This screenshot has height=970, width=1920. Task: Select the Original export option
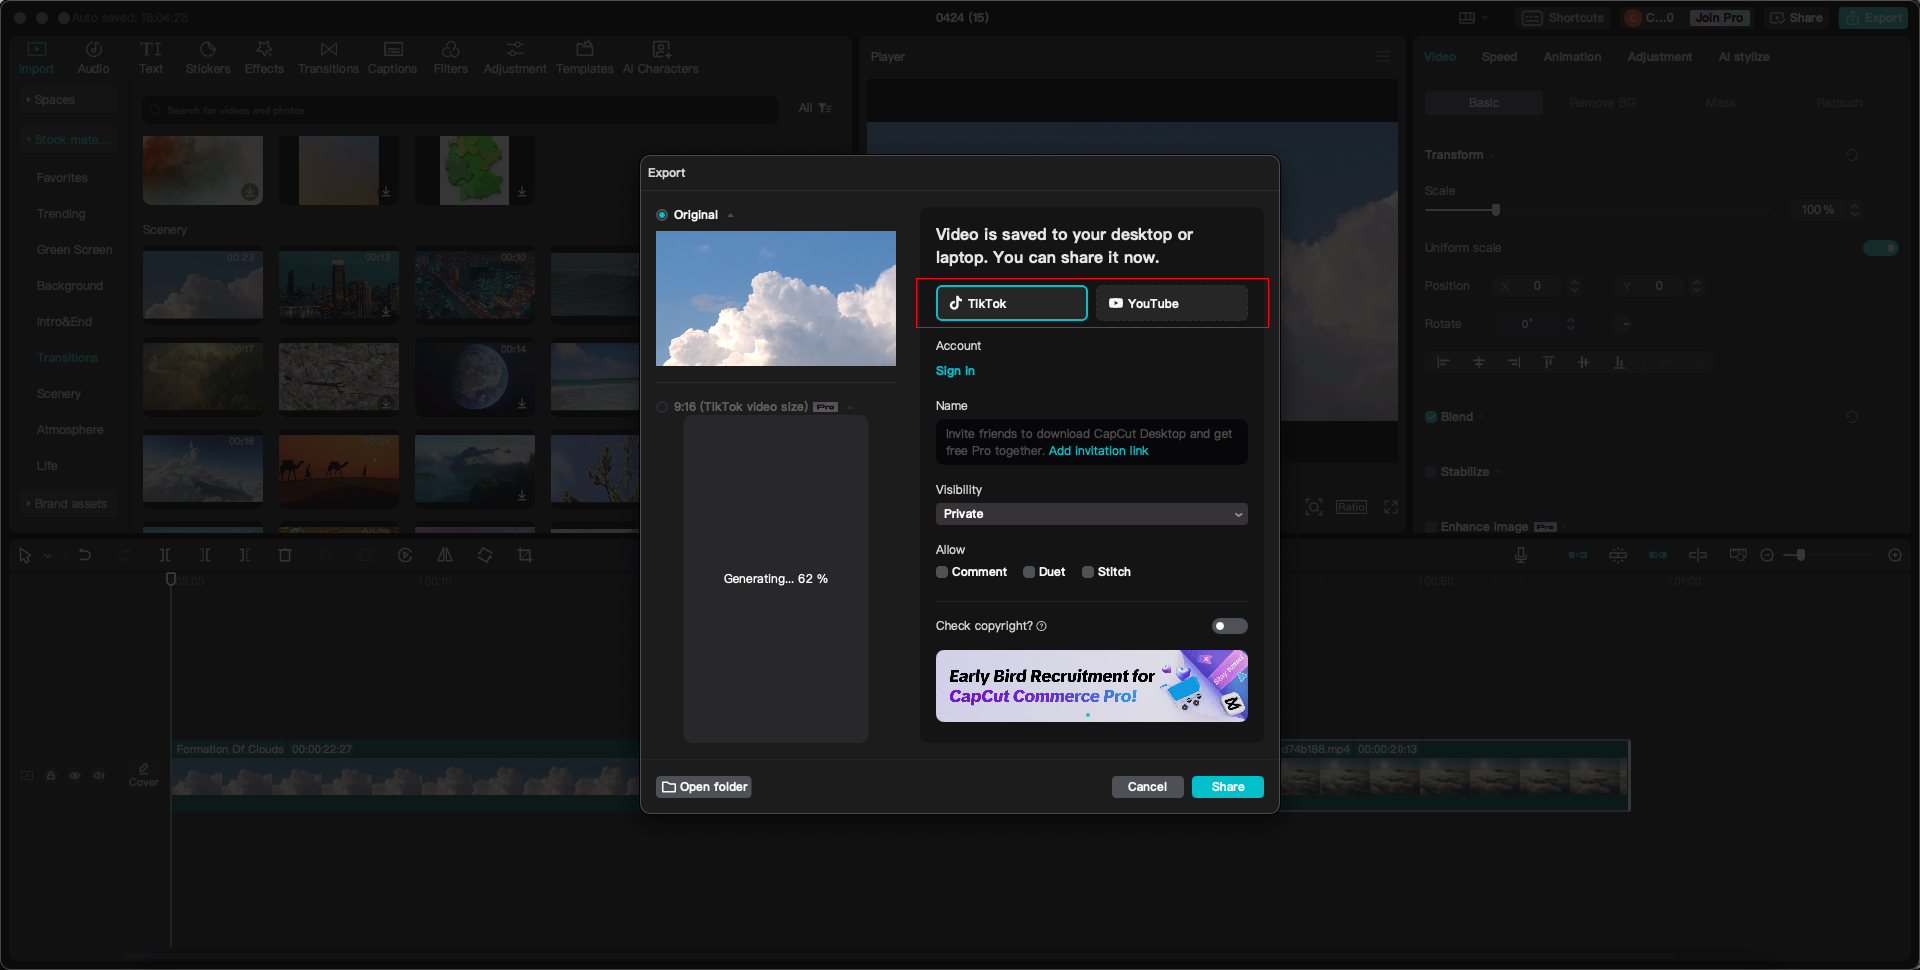click(x=662, y=215)
